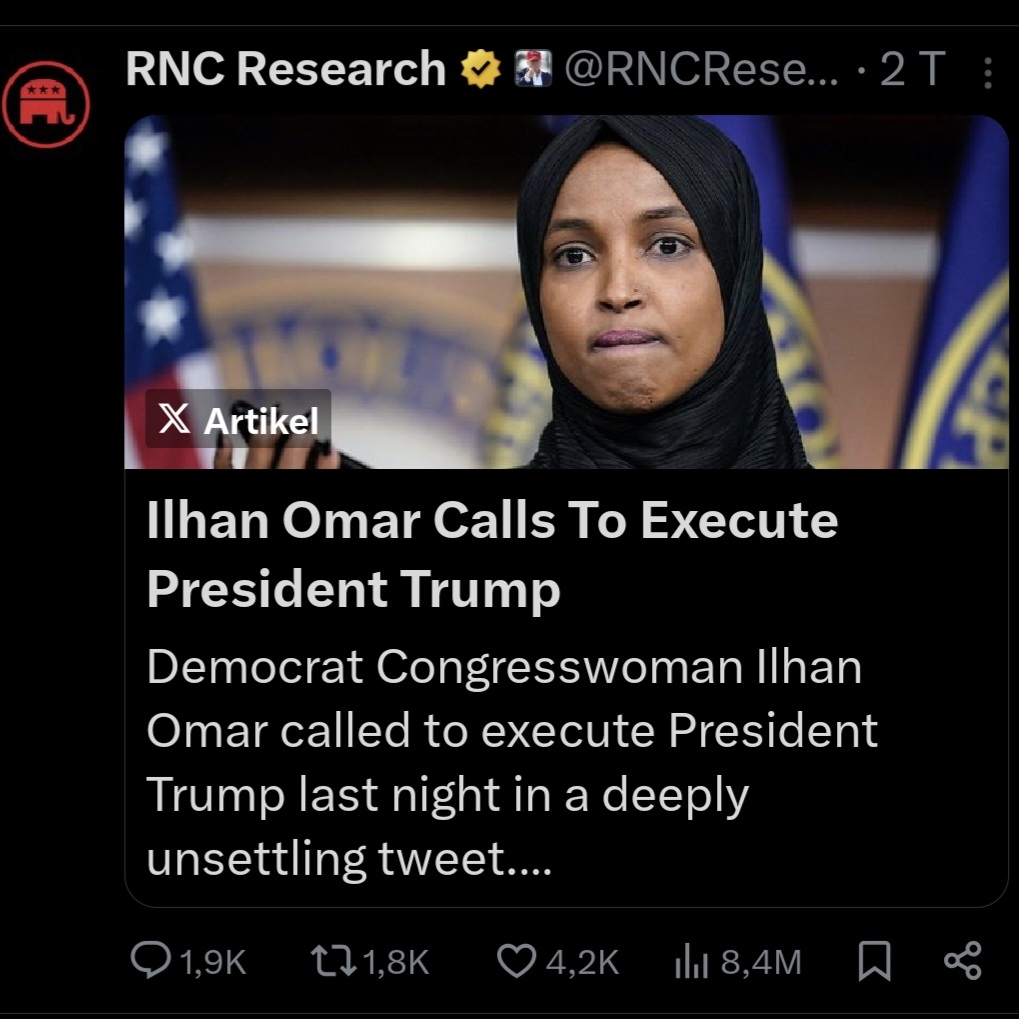
Task: Click the repost arrows icon
Action: point(332,961)
